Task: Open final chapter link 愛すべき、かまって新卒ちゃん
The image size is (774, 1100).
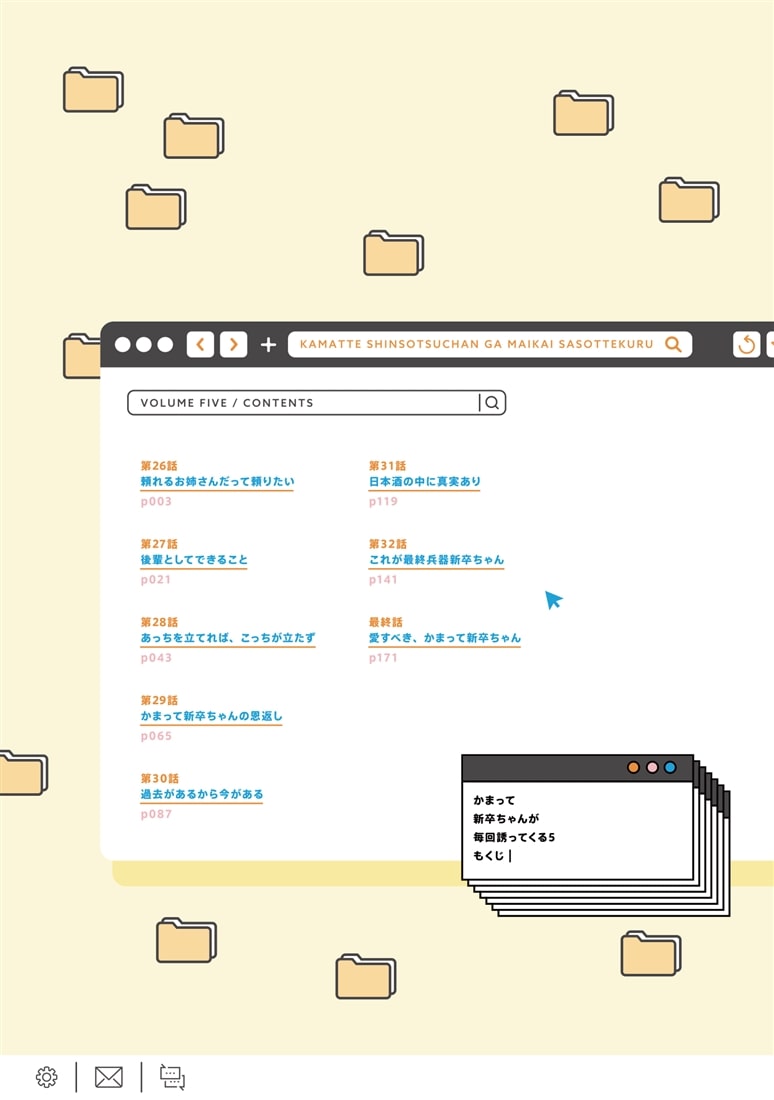Action: (444, 638)
